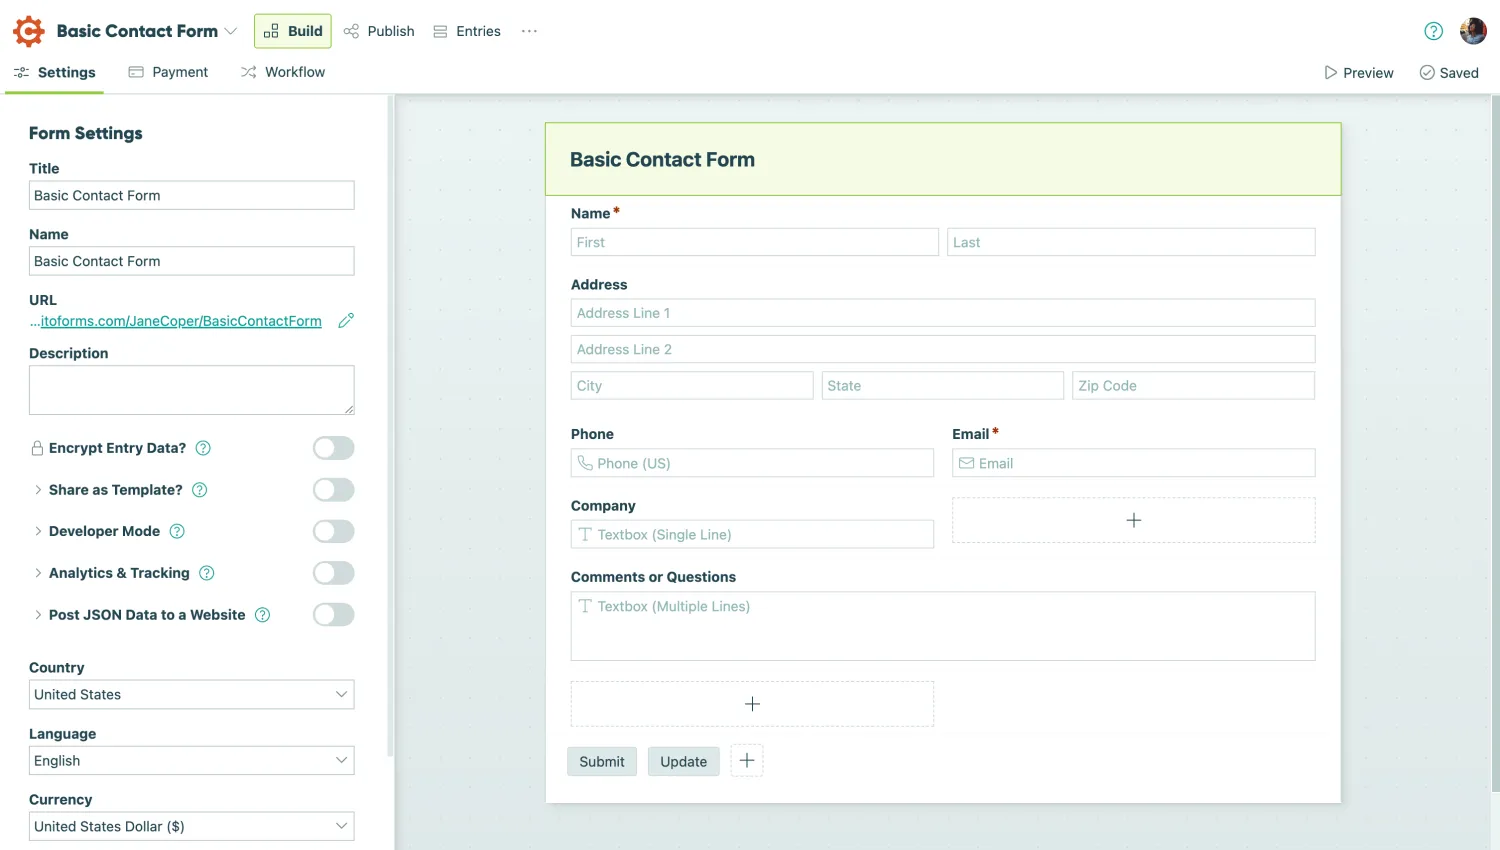
Task: Enable Analytics & Tracking
Action: pyautogui.click(x=333, y=572)
